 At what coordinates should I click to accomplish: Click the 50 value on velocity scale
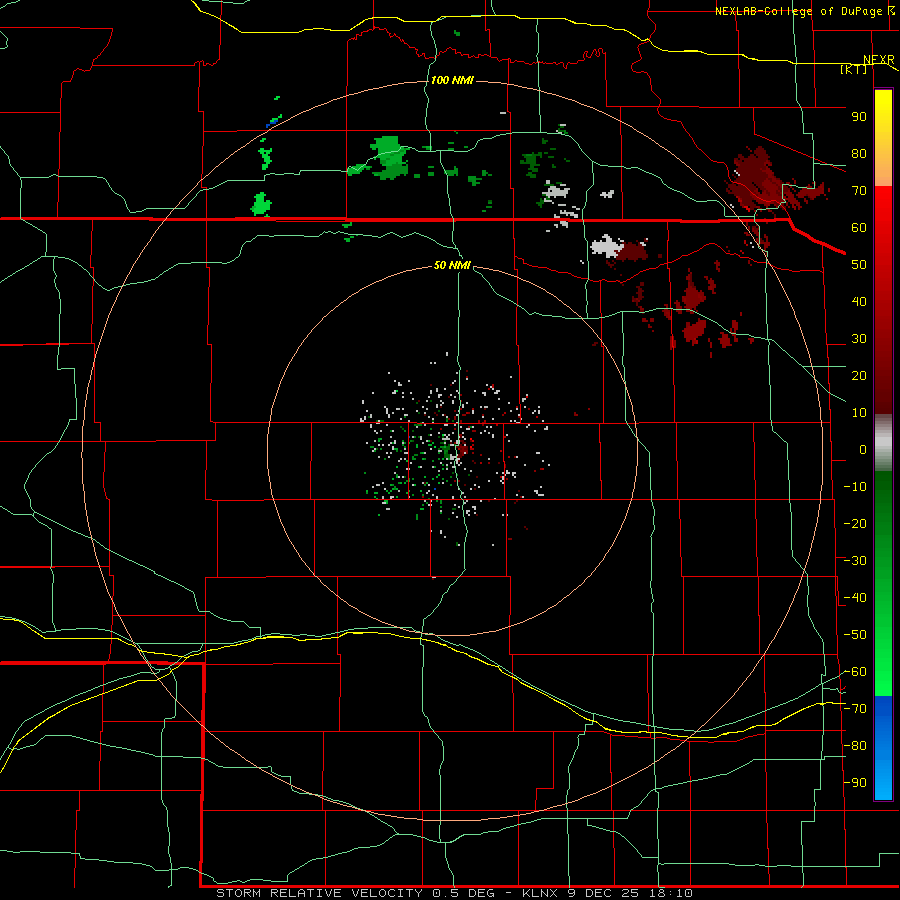click(859, 265)
